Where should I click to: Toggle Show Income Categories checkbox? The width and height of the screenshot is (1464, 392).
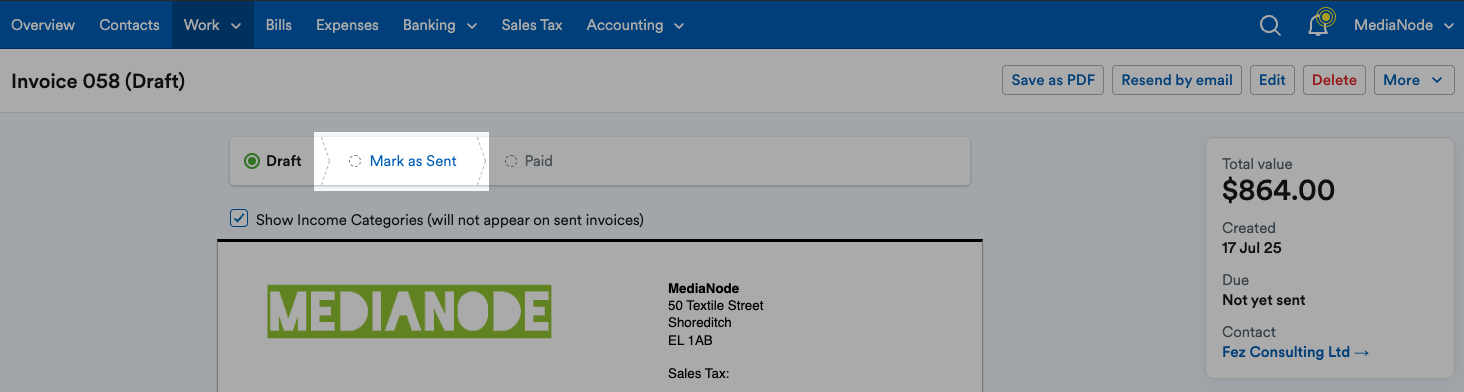tap(239, 218)
